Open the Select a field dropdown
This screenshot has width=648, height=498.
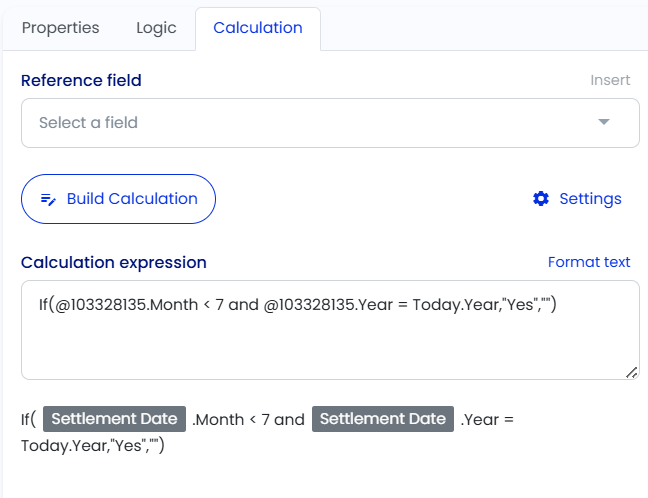pos(330,123)
